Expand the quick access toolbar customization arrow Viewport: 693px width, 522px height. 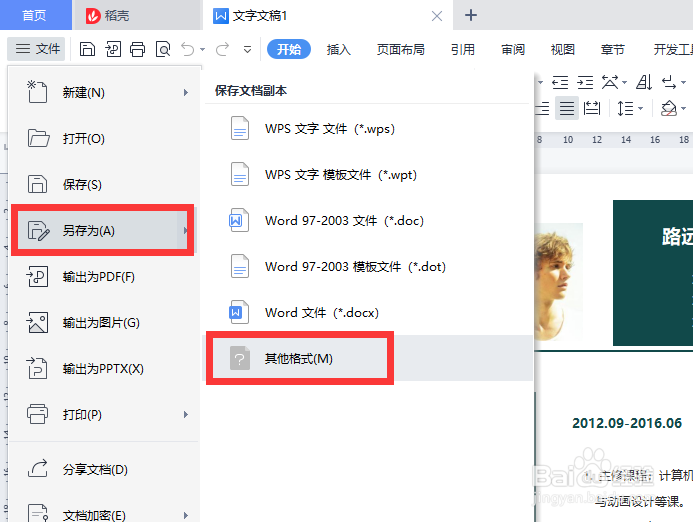pos(248,50)
